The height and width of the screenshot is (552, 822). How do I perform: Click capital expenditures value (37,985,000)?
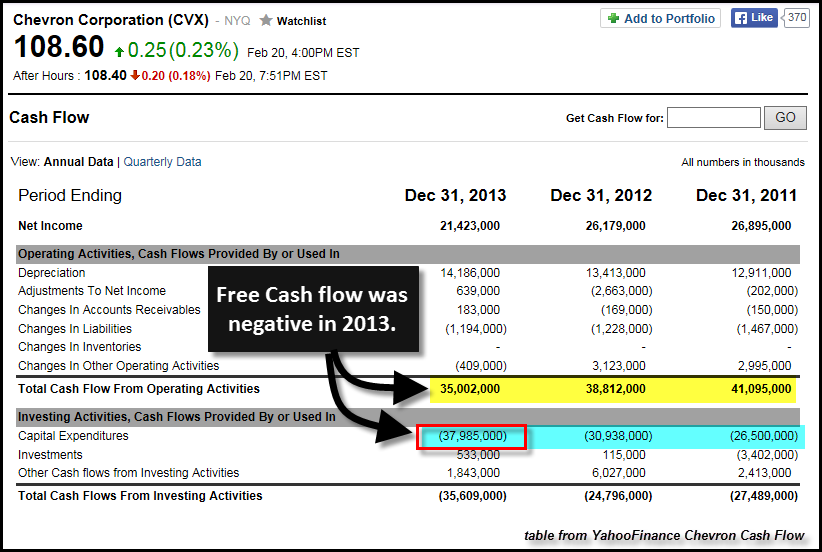coord(472,436)
